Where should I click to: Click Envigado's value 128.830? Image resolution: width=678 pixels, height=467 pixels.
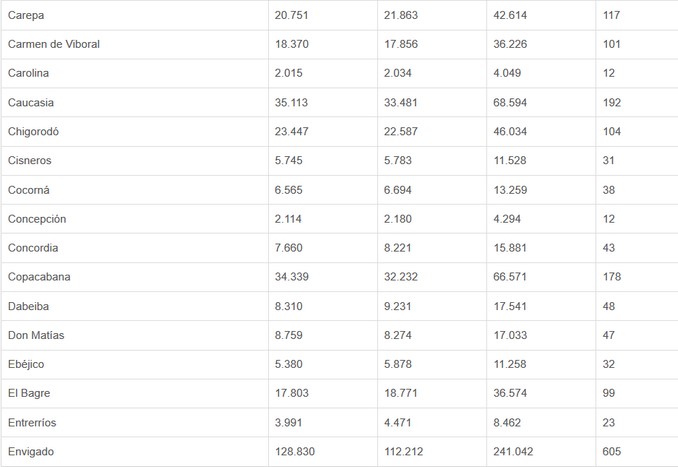pyautogui.click(x=295, y=452)
